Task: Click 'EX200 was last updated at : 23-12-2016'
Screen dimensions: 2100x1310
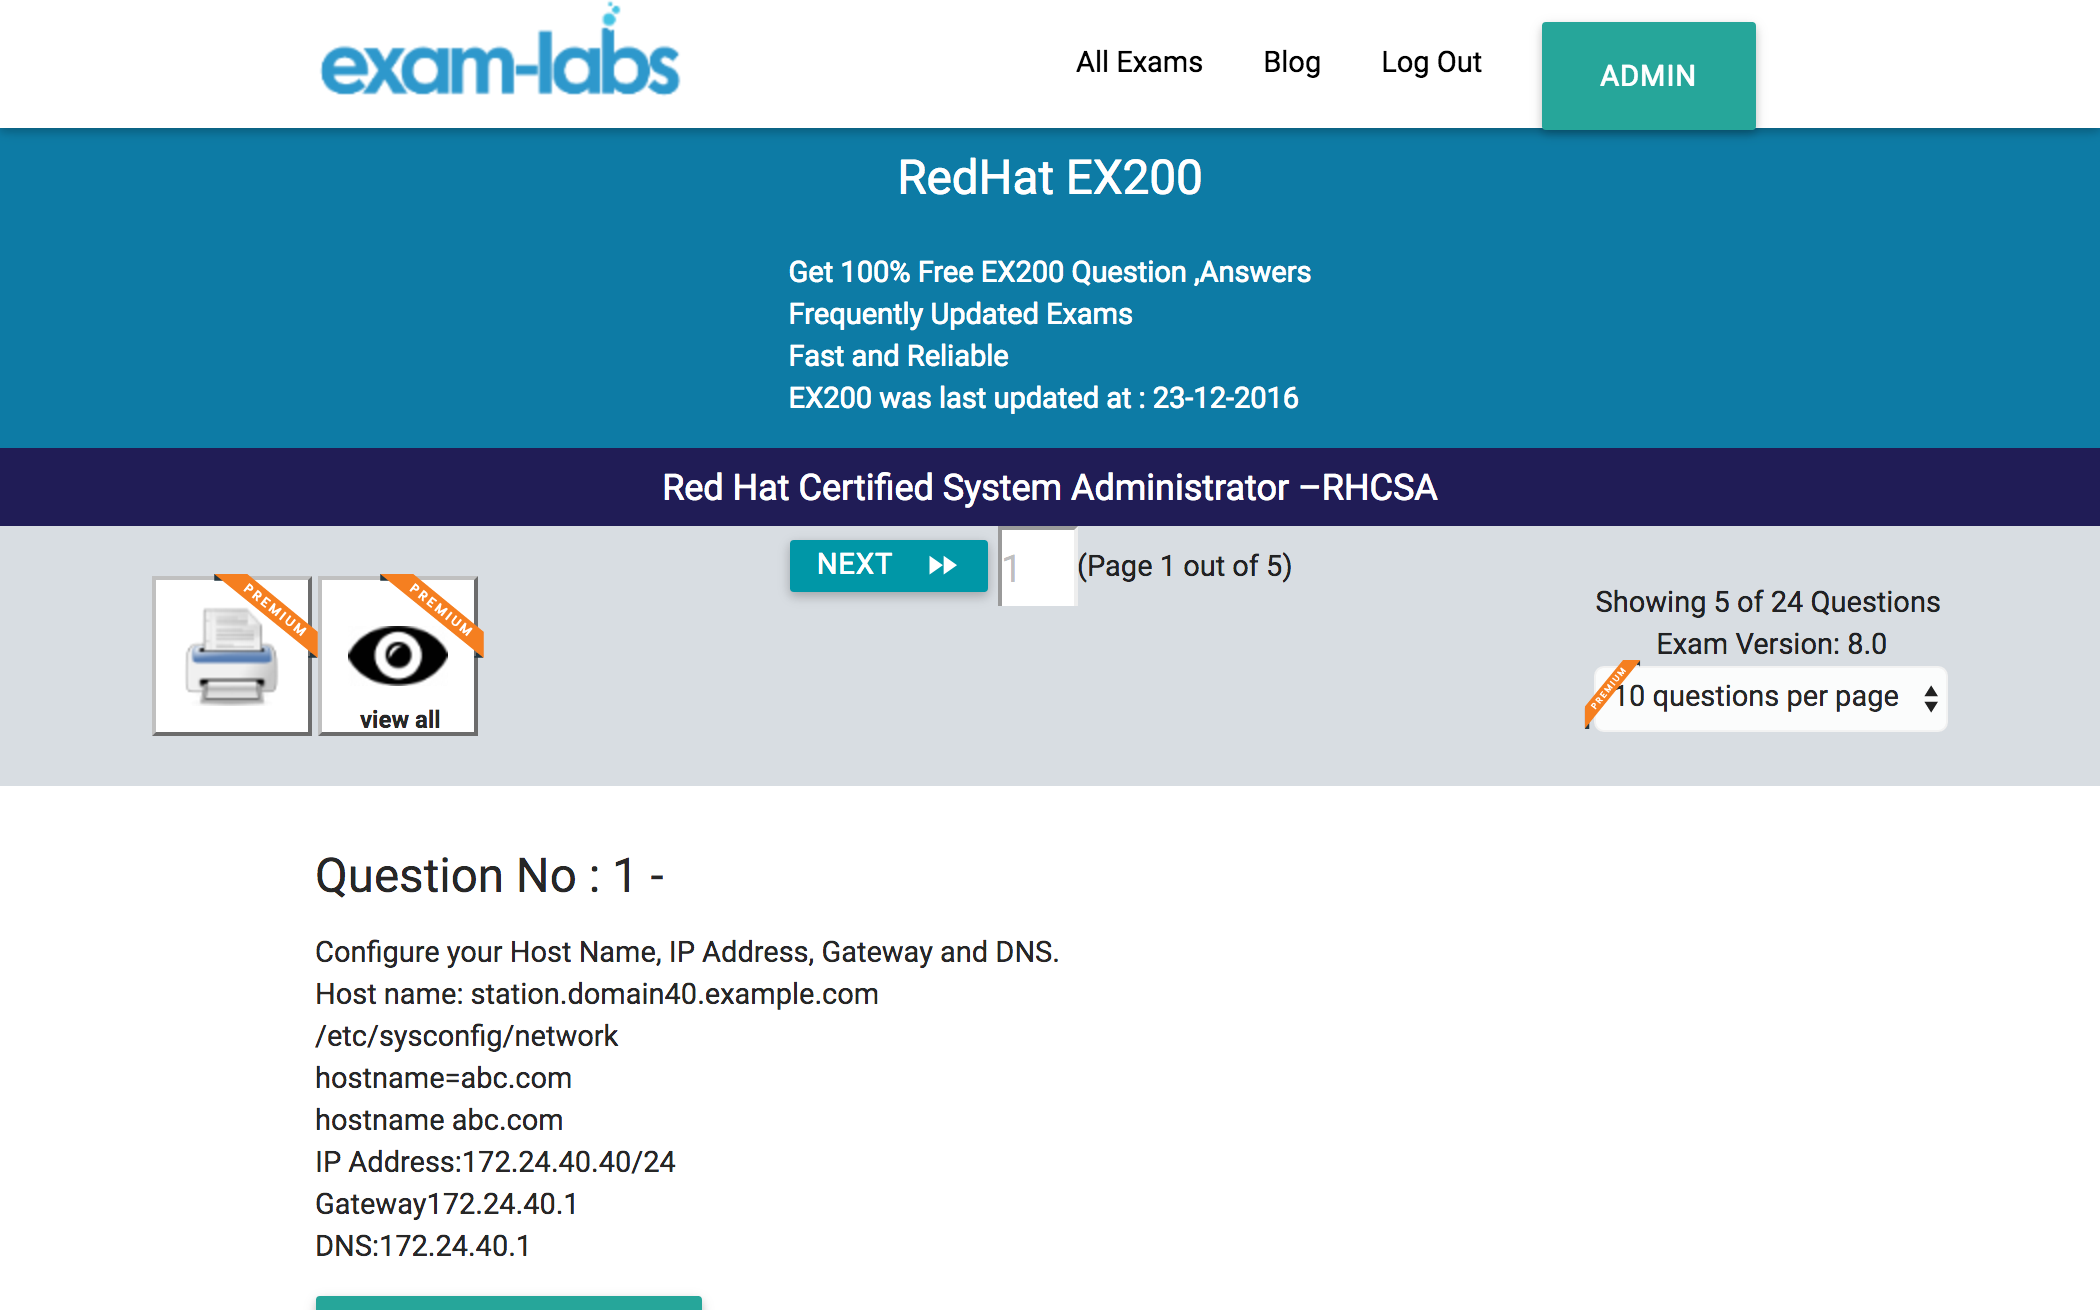Action: (1043, 398)
